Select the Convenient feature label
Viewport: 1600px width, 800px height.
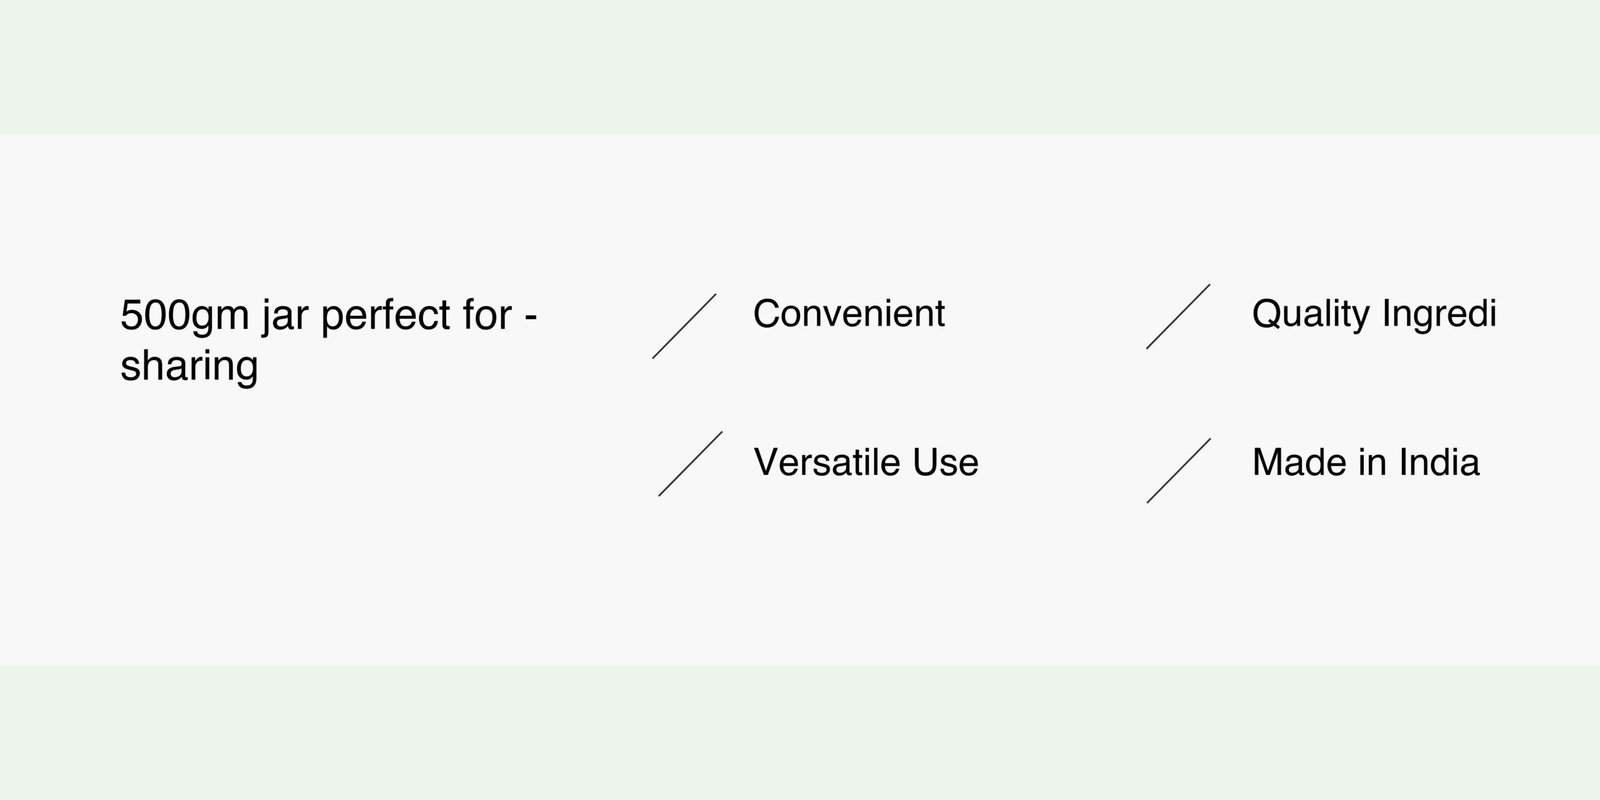[x=848, y=314]
